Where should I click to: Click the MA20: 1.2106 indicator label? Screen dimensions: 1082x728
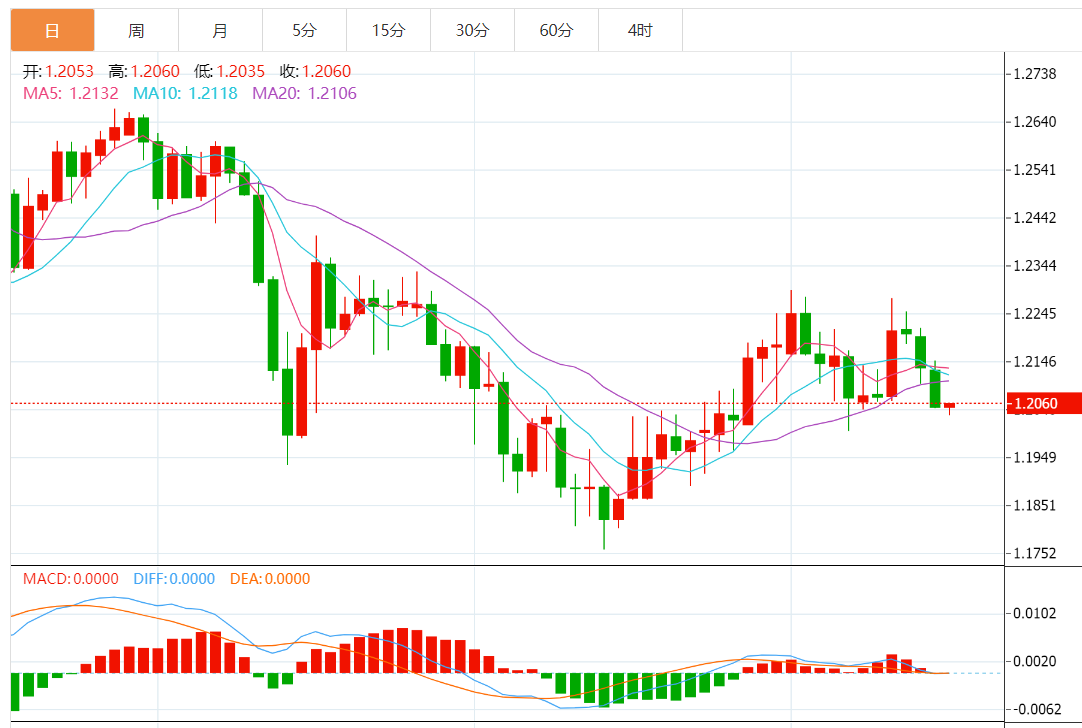click(x=304, y=93)
